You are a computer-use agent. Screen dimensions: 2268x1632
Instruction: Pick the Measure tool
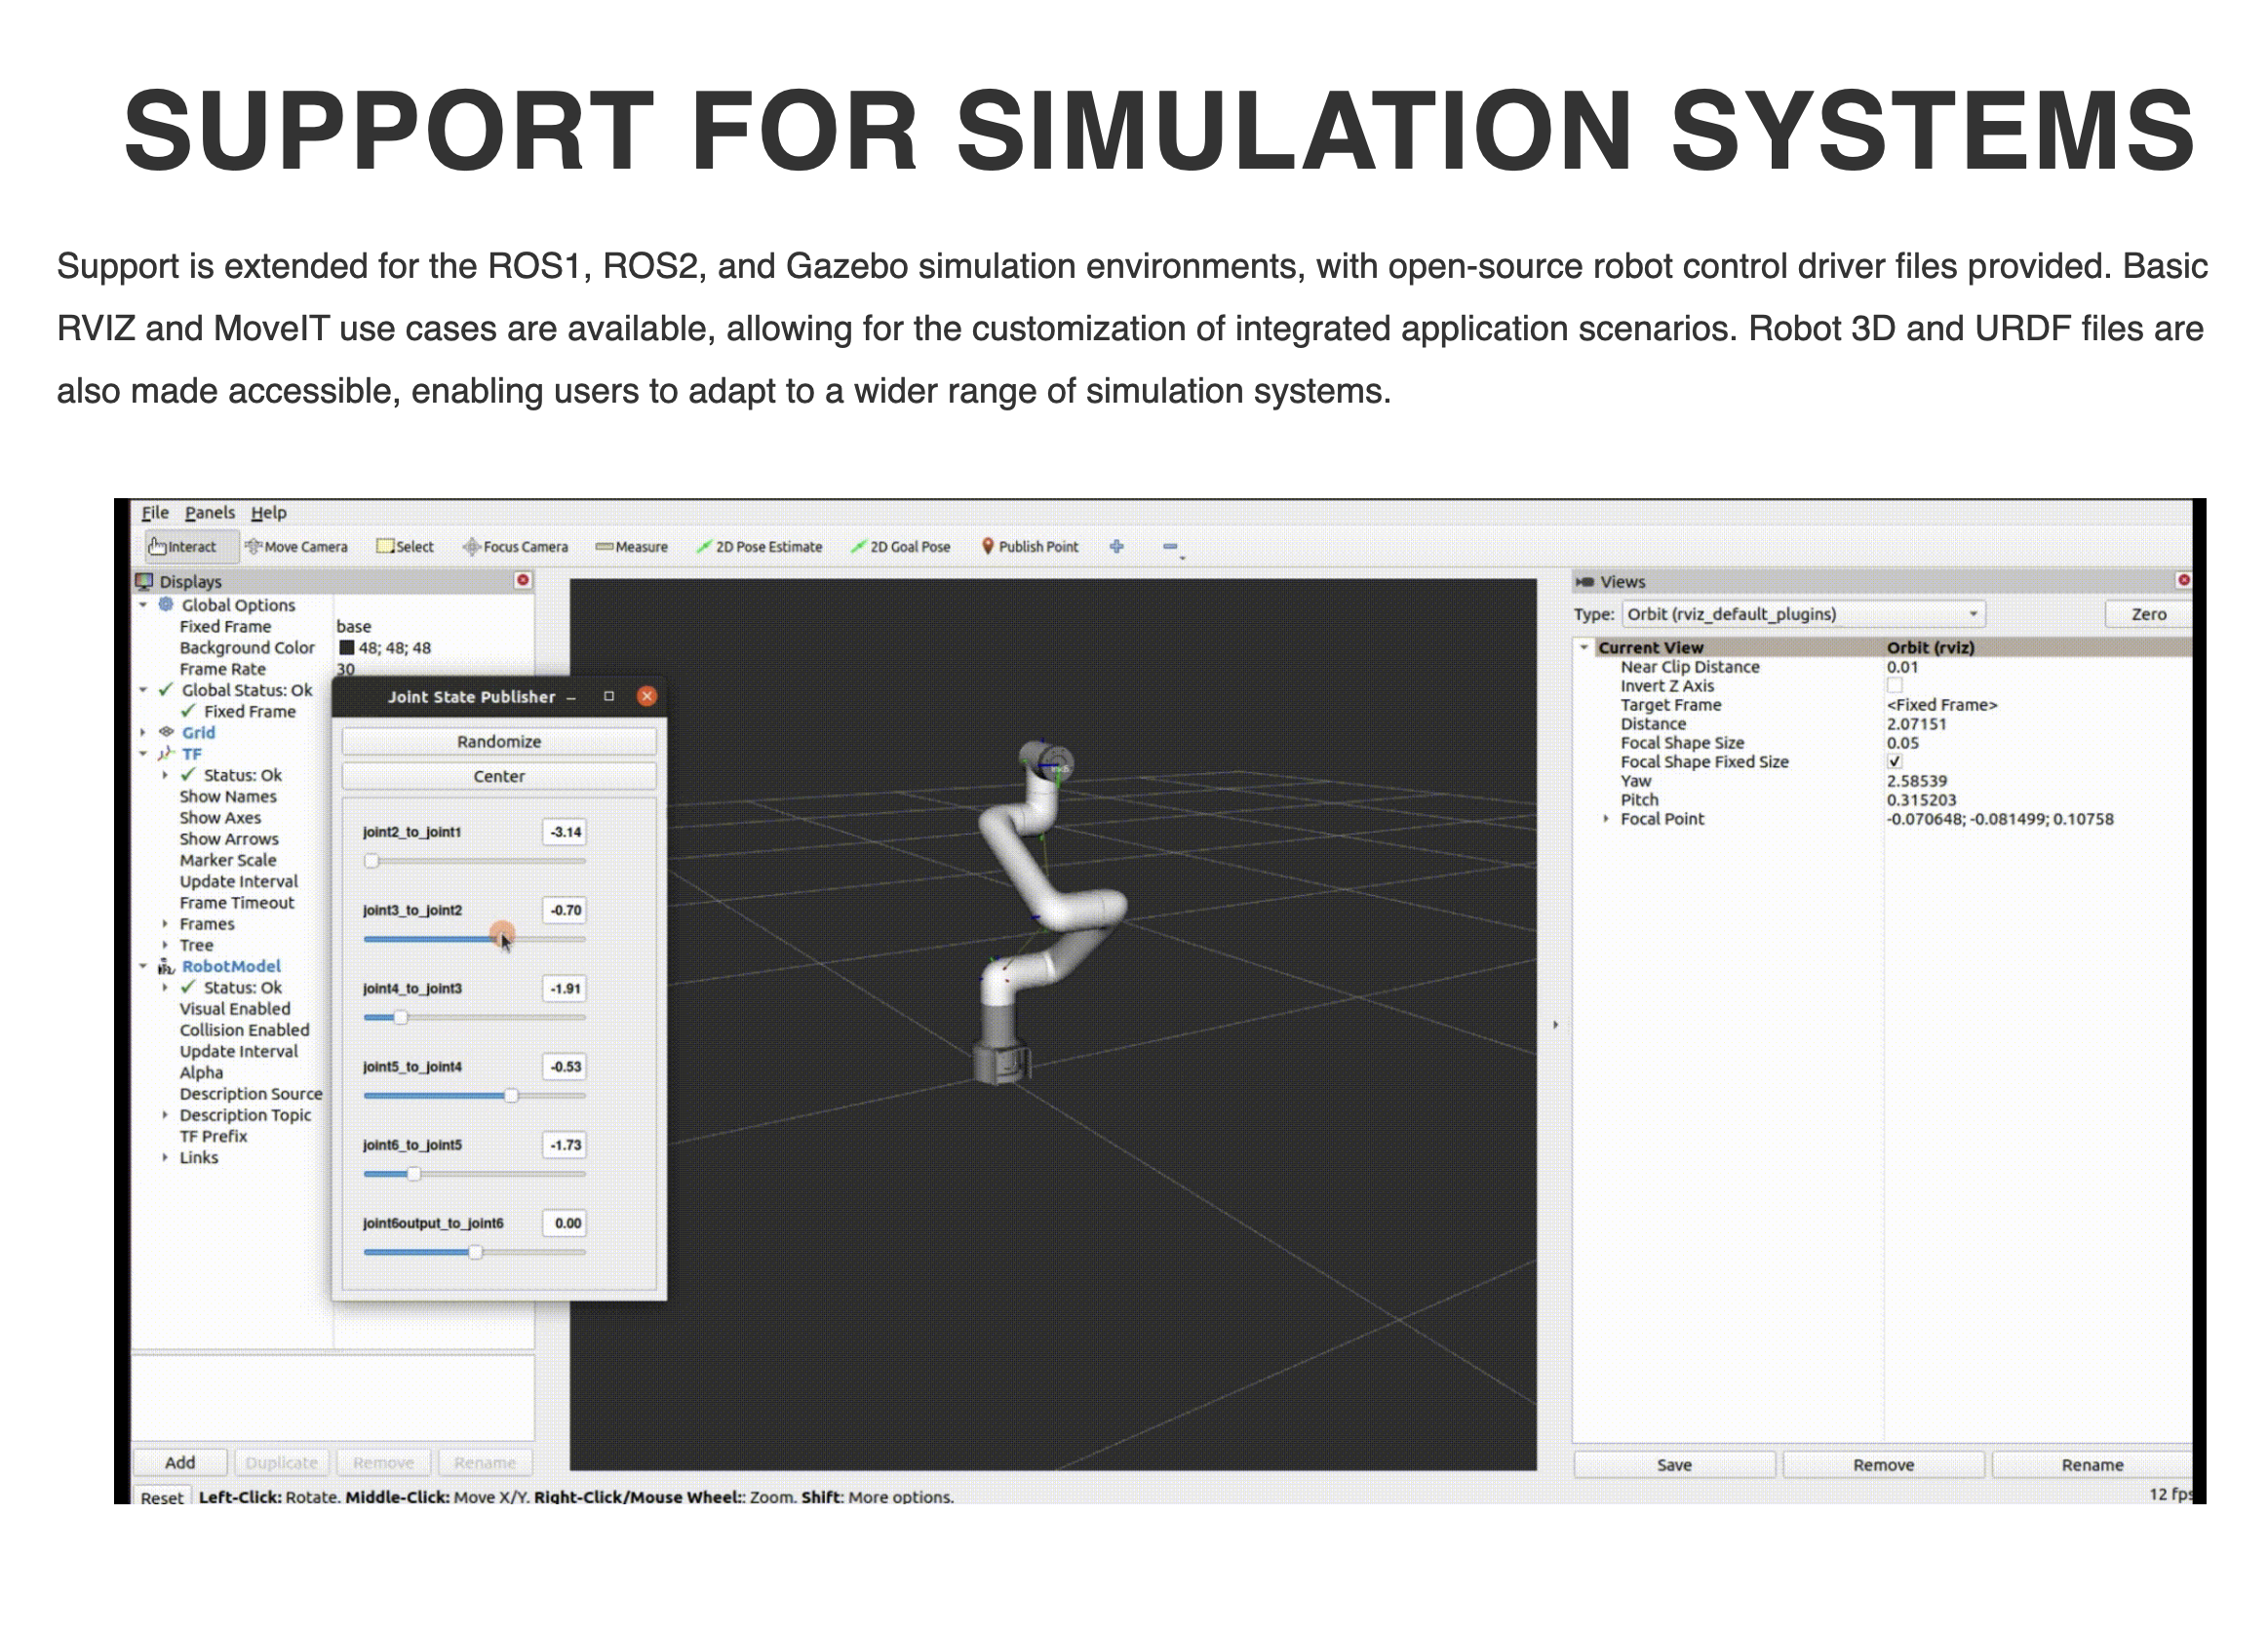pos(632,547)
